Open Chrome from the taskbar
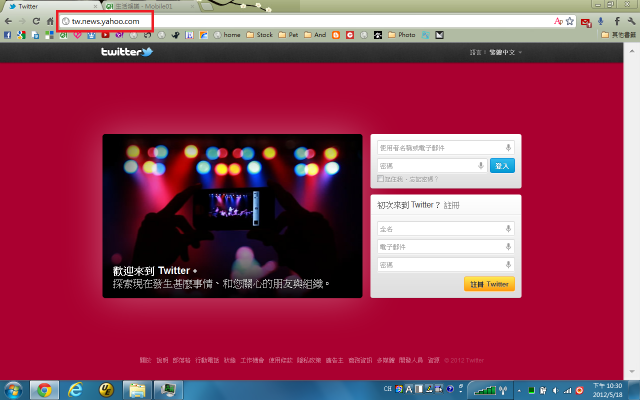Screen dimensions: 640x400 44,390
